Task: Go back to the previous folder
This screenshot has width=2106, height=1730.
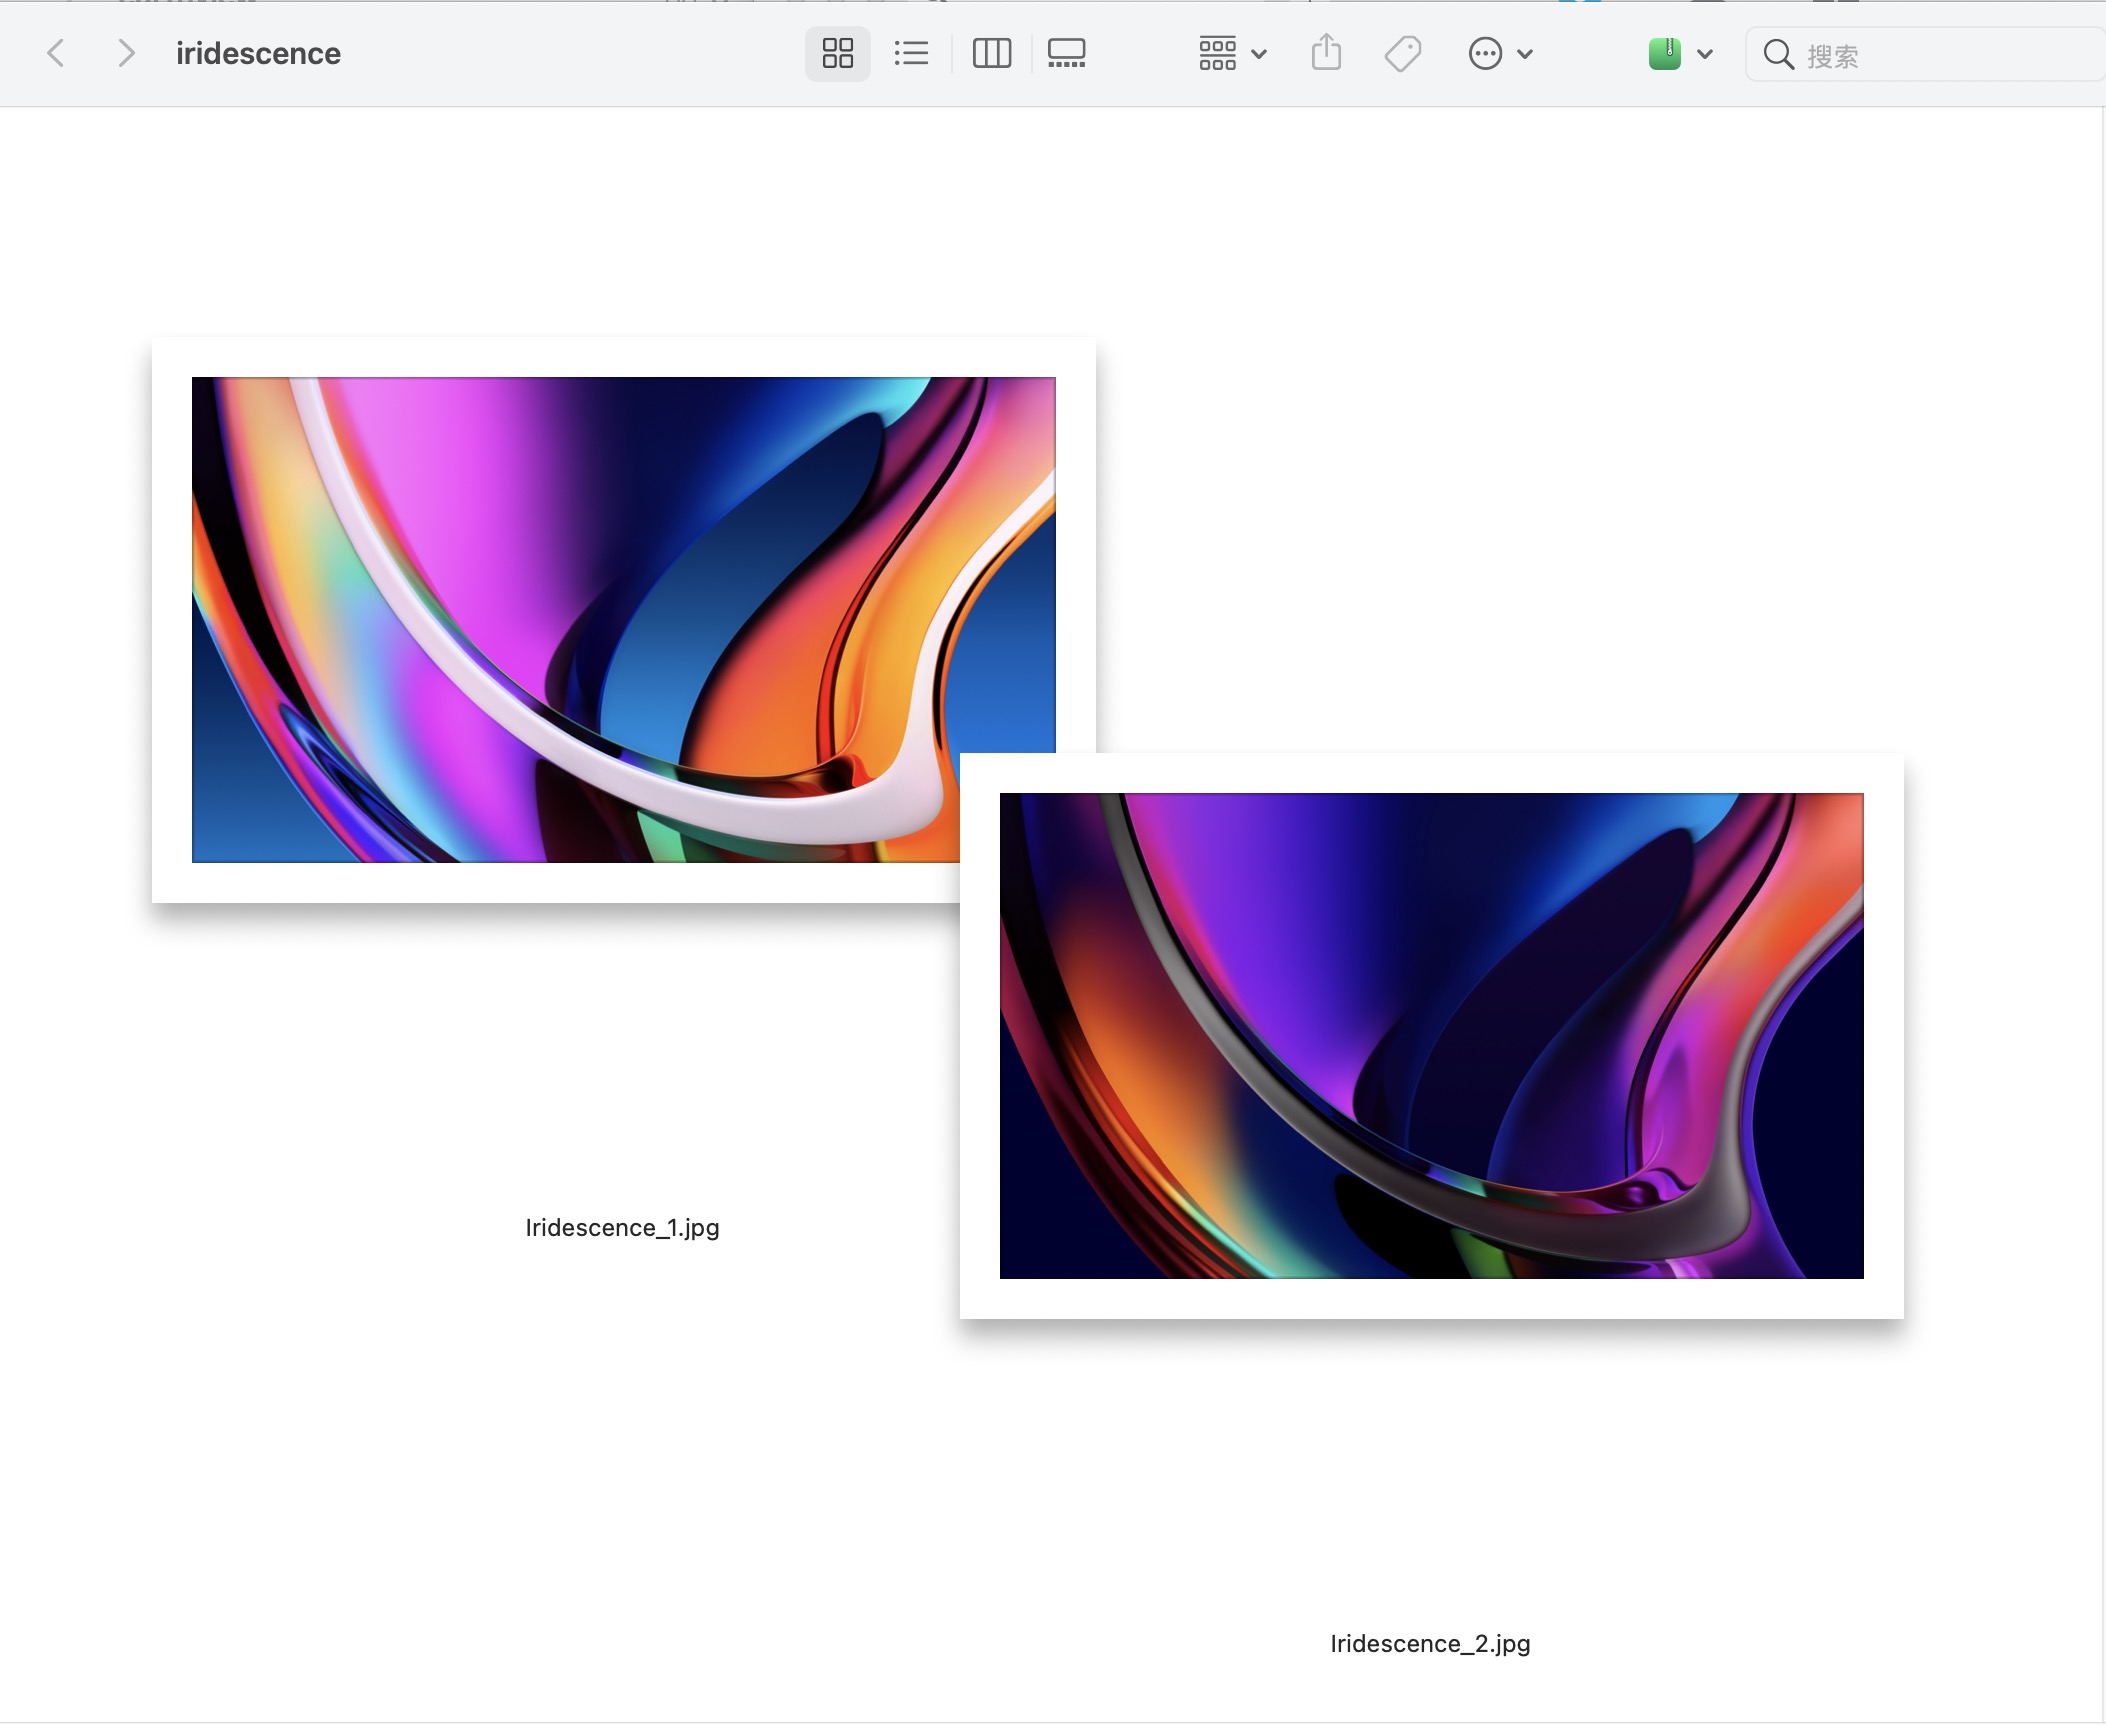Action: click(x=57, y=53)
